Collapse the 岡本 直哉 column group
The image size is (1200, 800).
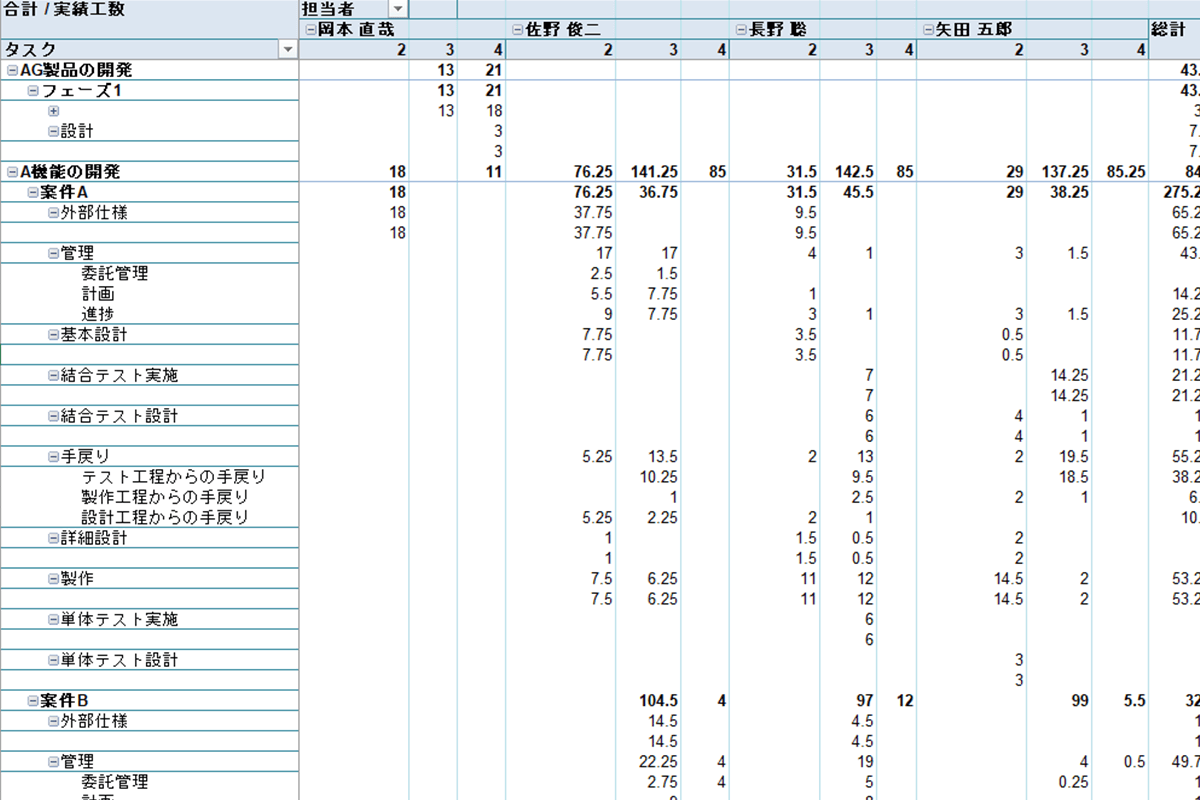coord(310,30)
